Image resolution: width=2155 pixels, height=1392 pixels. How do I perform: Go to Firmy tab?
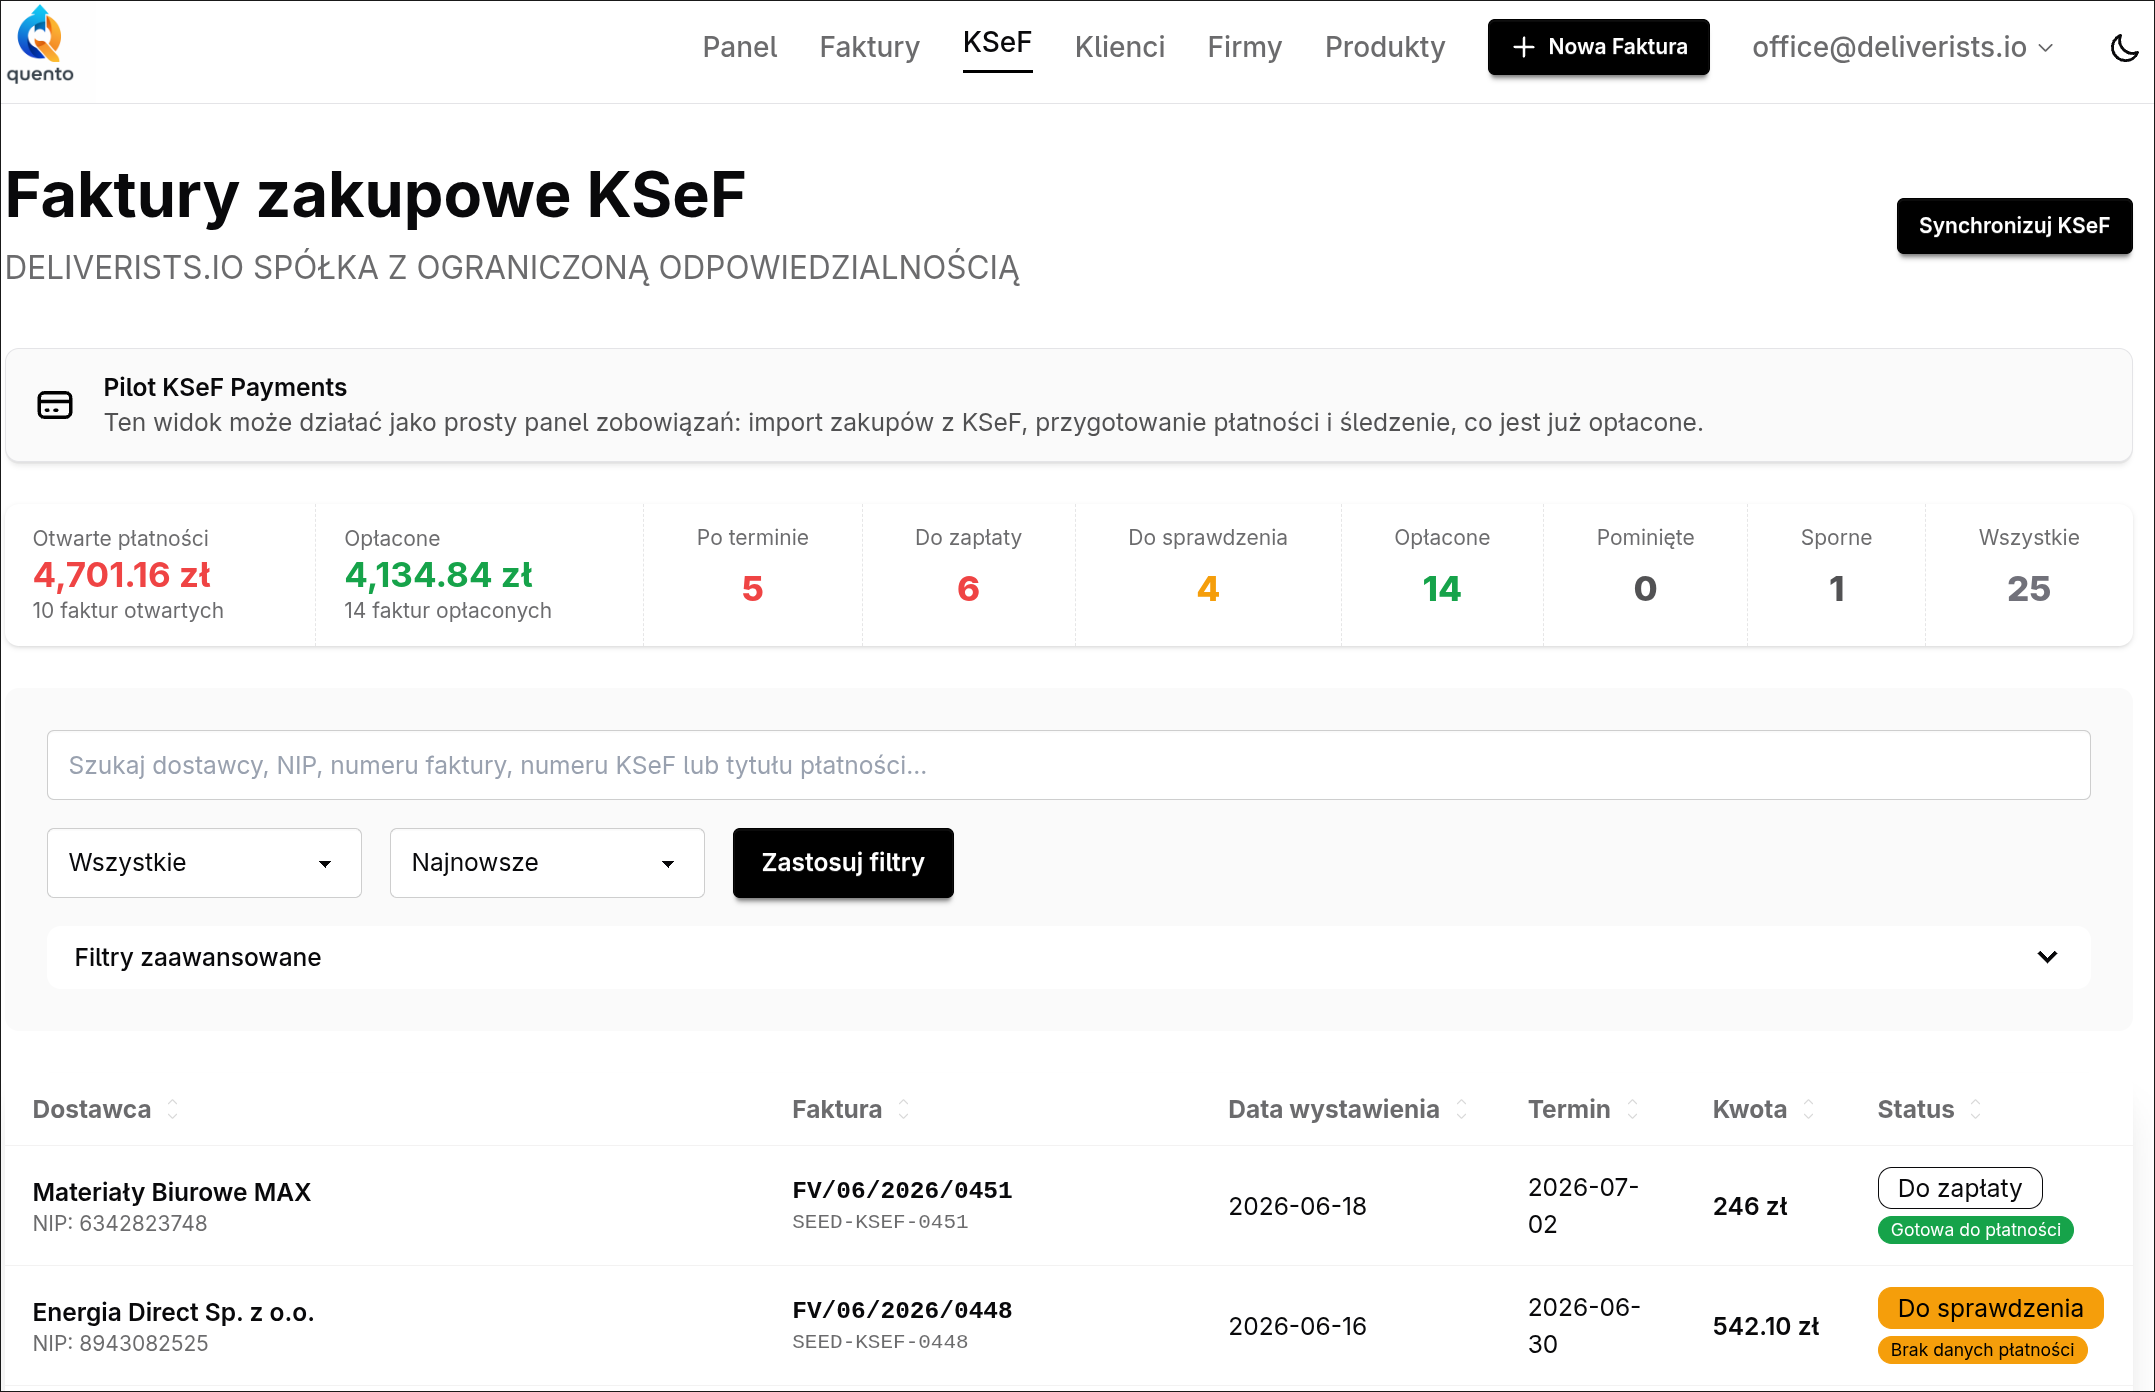click(x=1244, y=47)
